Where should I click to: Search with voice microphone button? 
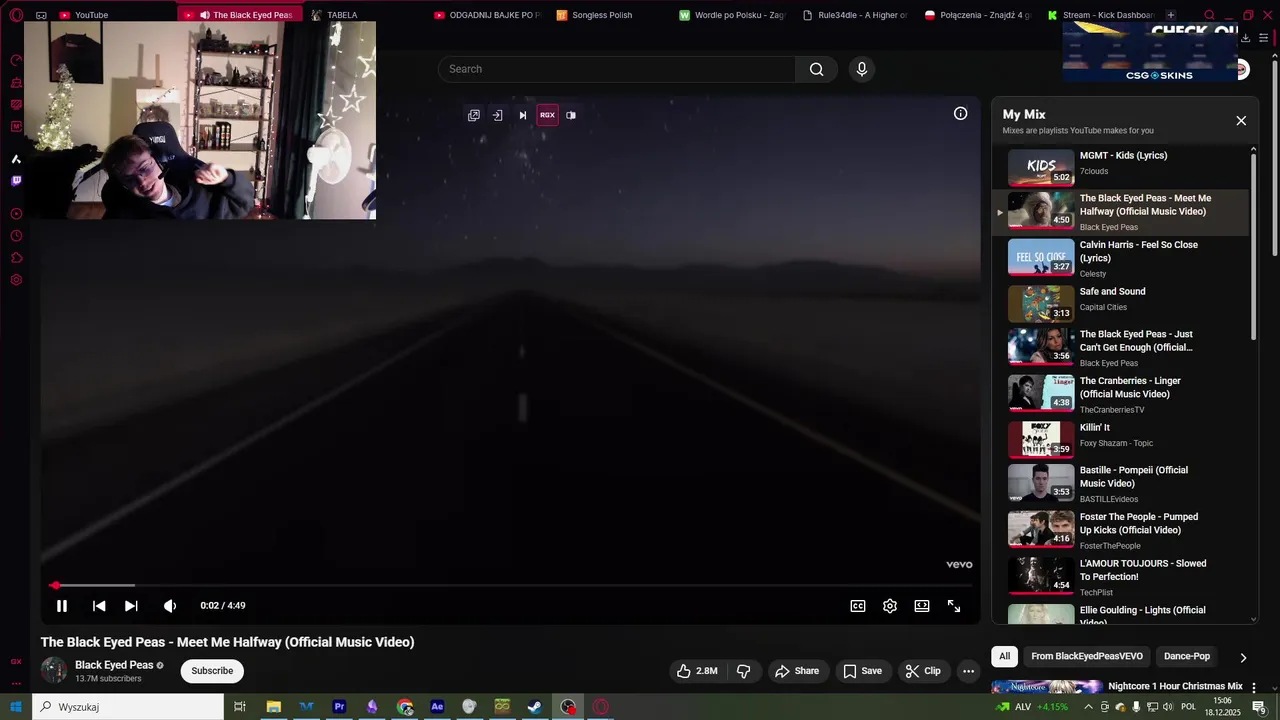tap(862, 69)
